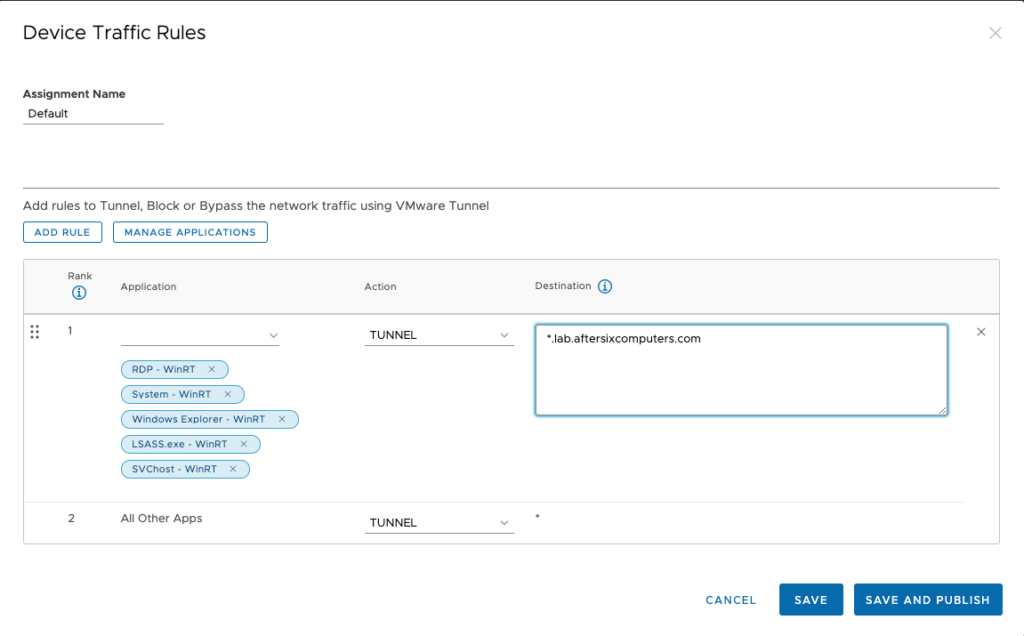This screenshot has height=636, width=1024.
Task: Remove the RDP - WinRT application tag
Action: [x=212, y=369]
